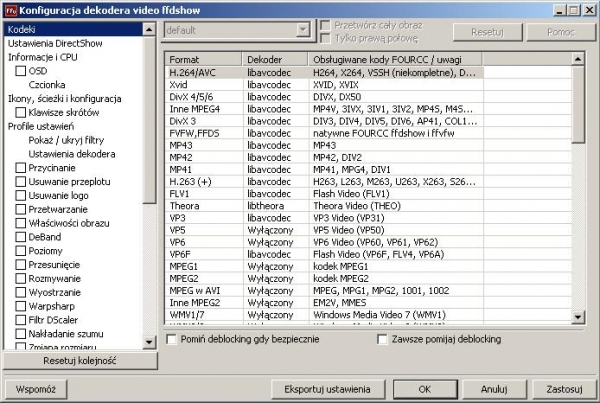The height and width of the screenshot is (403, 600).
Task: Click the codec list vertical scrollbar
Action: coord(578,200)
